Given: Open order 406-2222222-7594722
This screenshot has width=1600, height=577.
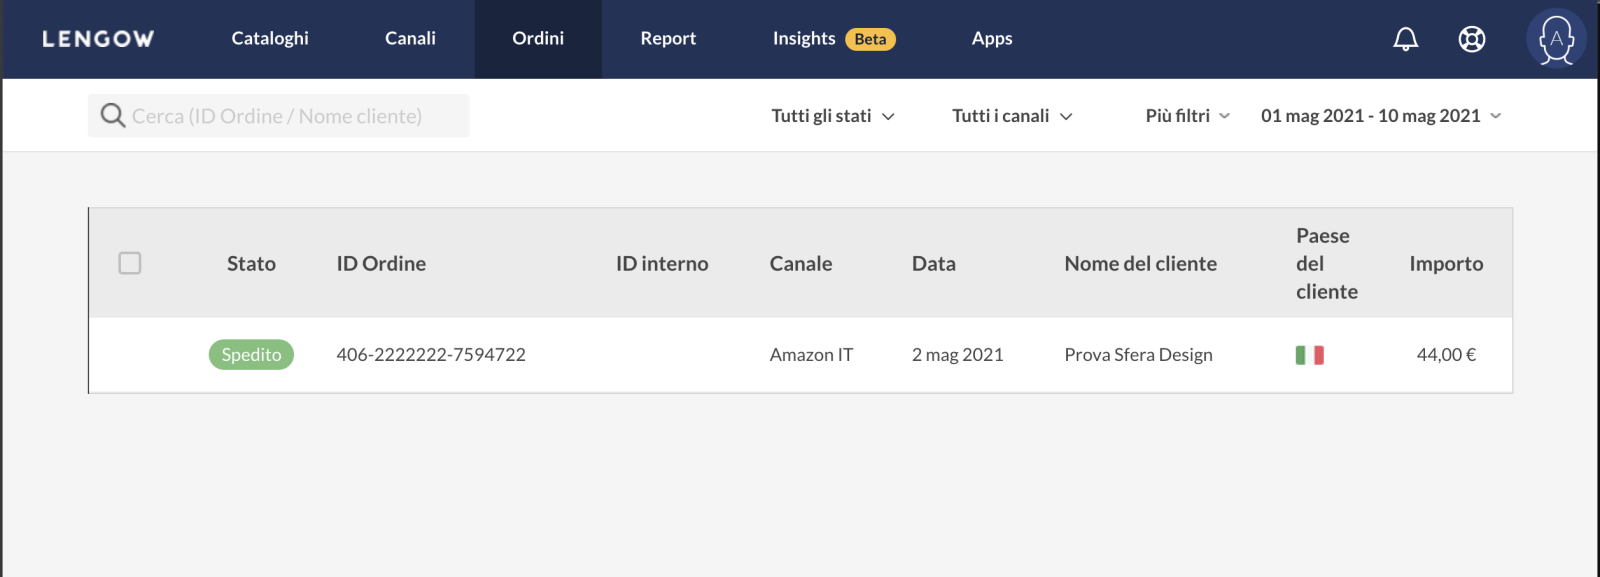Looking at the screenshot, I should [x=431, y=355].
